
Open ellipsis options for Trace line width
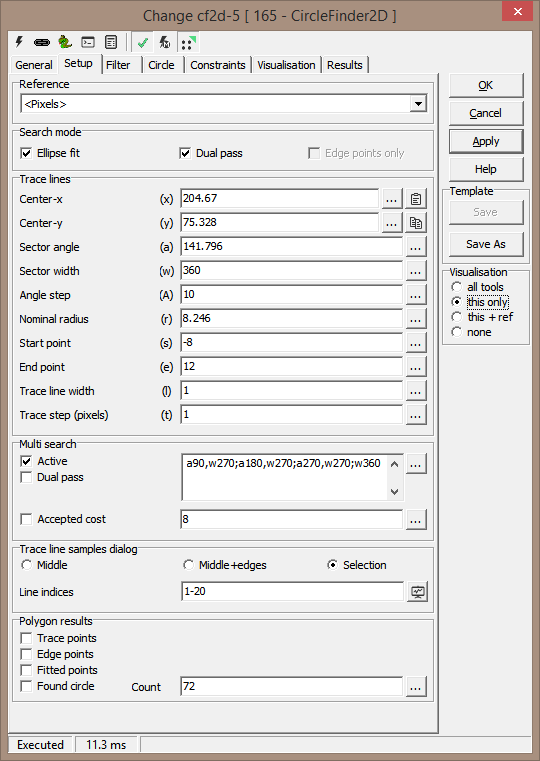tap(416, 391)
